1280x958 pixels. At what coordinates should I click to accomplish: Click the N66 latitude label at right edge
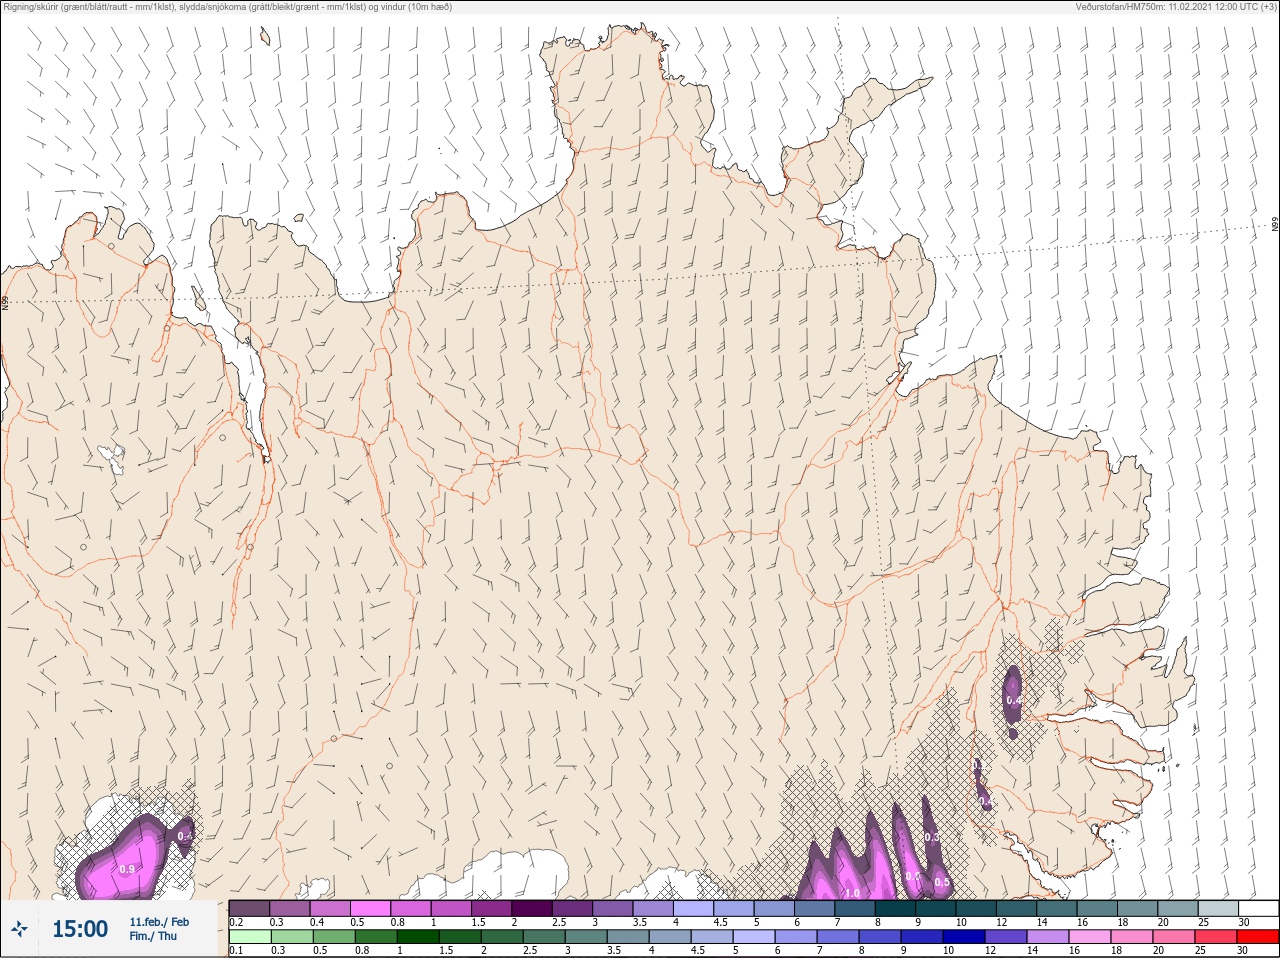coord(1275,224)
